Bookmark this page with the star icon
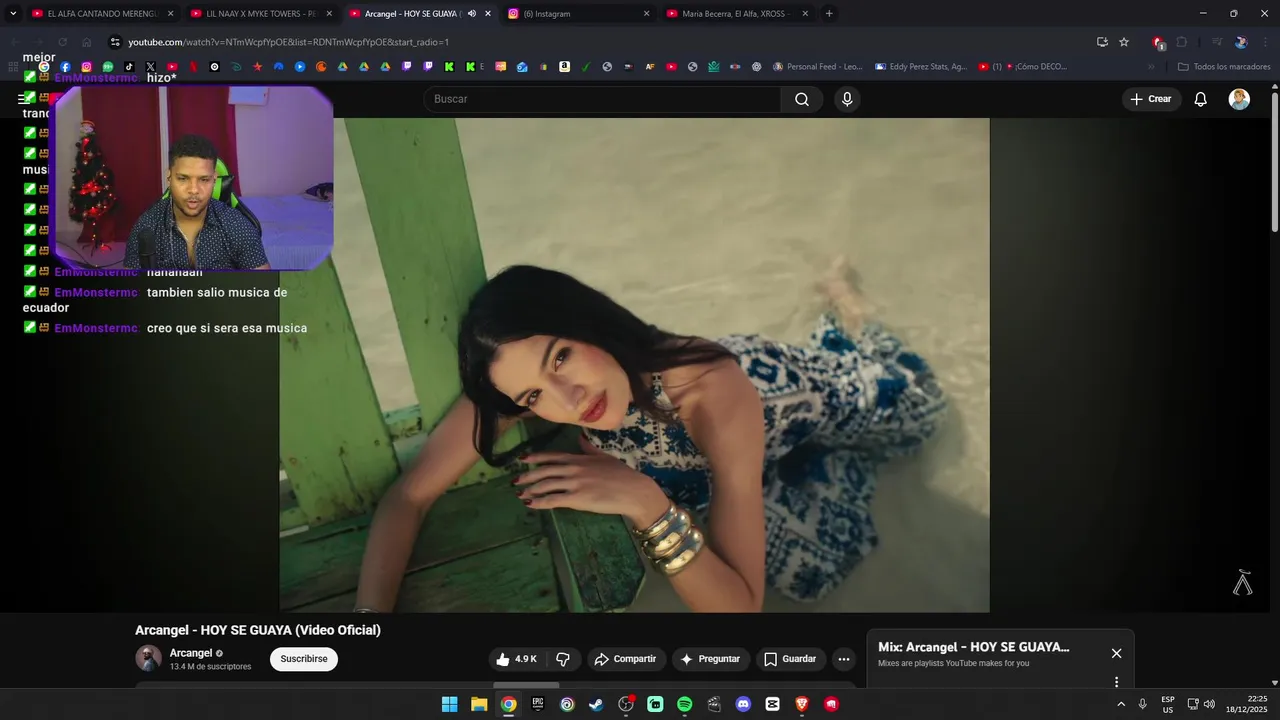 point(1124,42)
